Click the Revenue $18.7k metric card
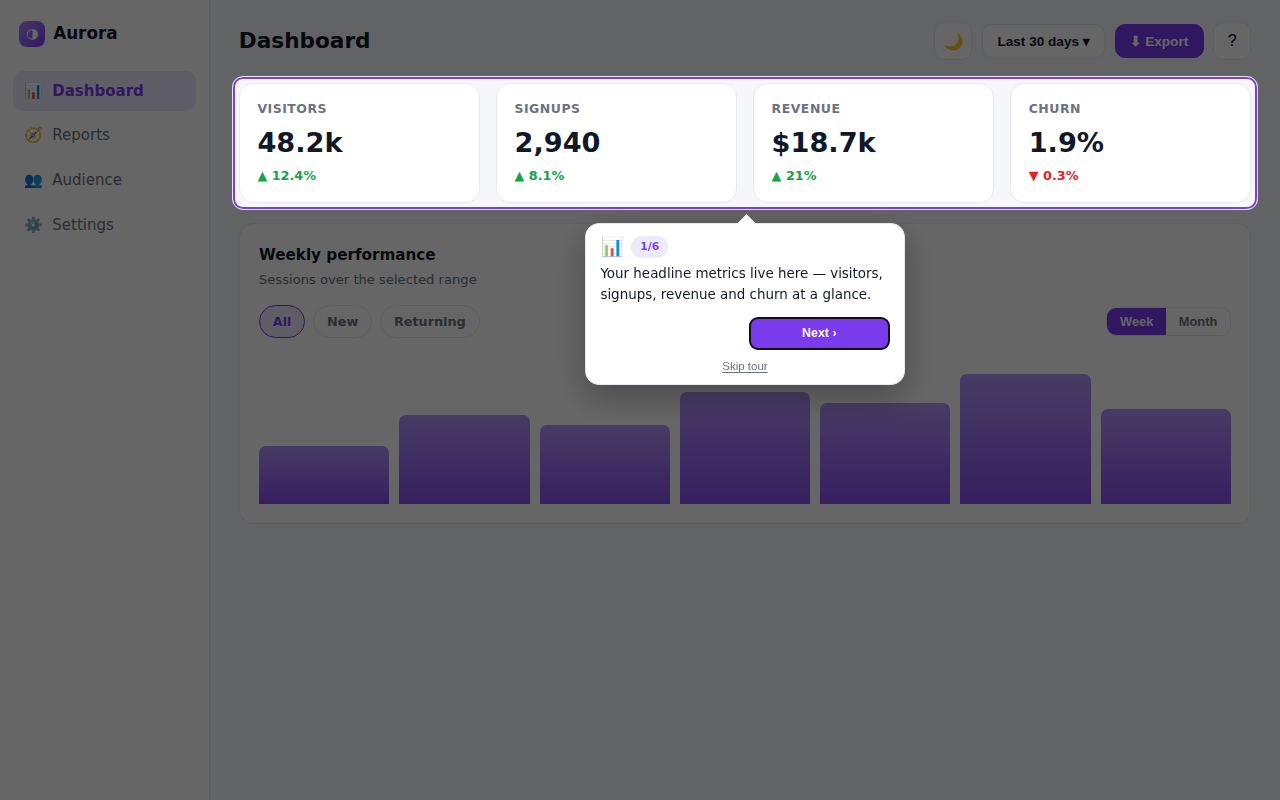Image resolution: width=1280 pixels, height=800 pixels. [x=873, y=143]
